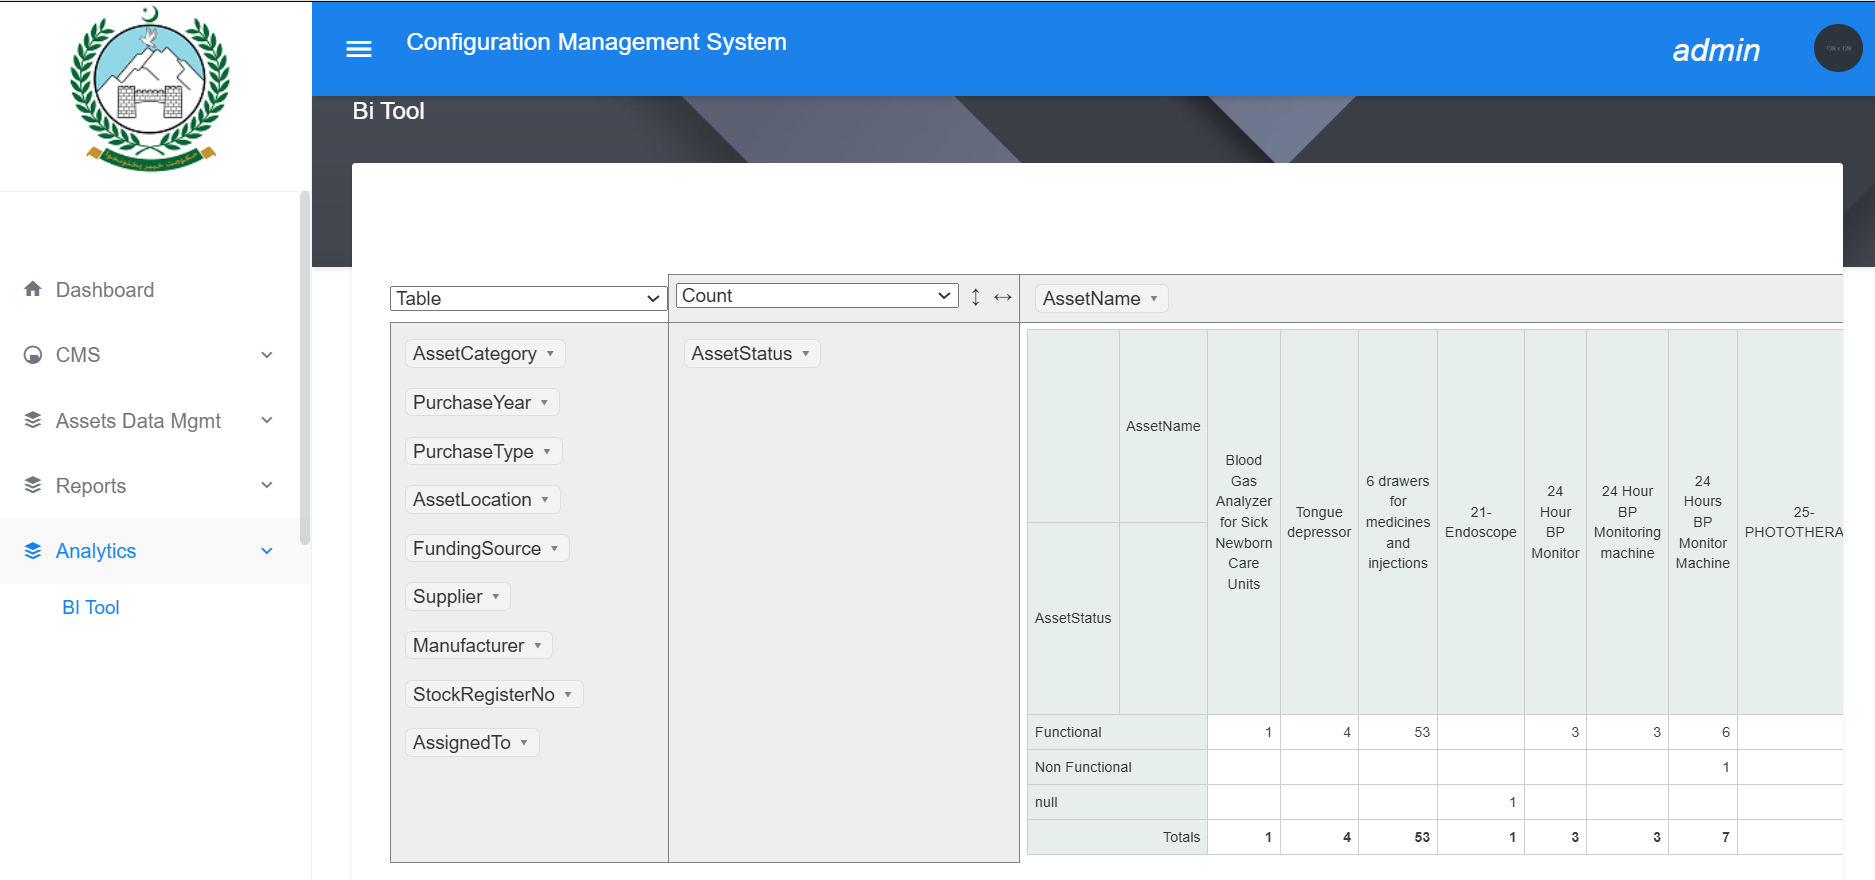Click the hamburger menu icon

coord(358,49)
